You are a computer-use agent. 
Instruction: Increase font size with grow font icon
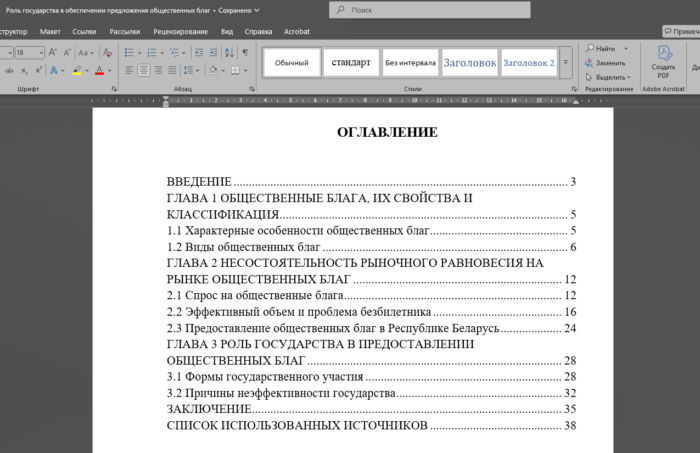tap(53, 53)
